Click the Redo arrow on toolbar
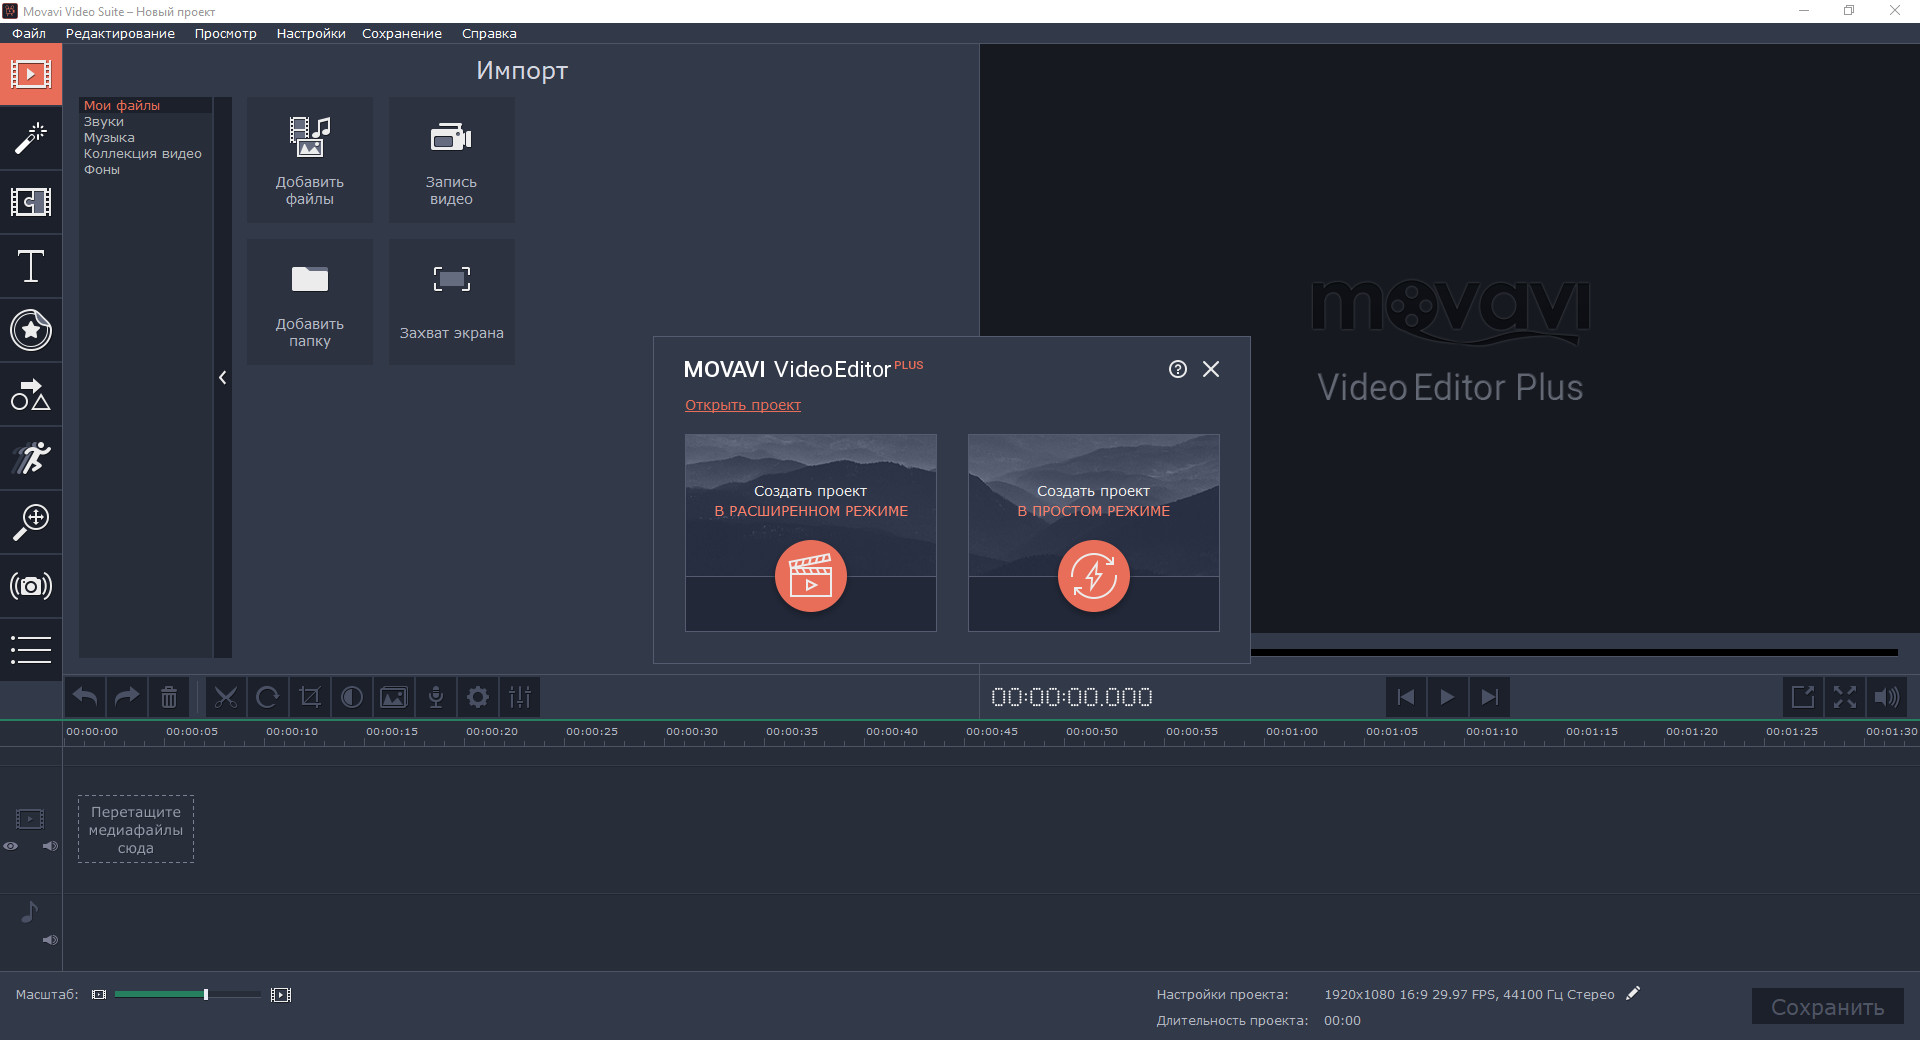The width and height of the screenshot is (1920, 1040). coord(127,697)
